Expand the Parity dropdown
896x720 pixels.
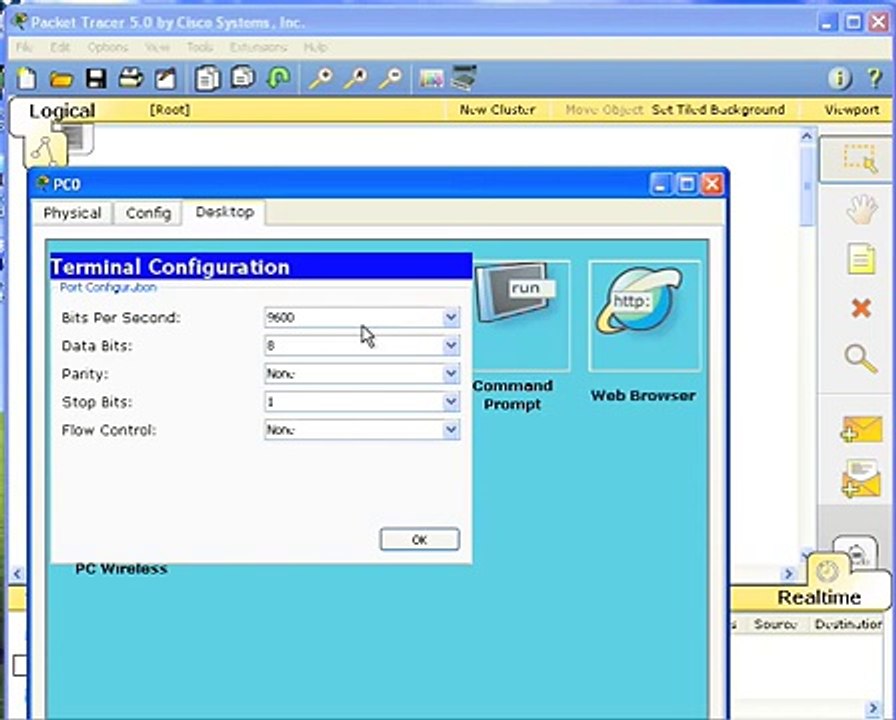[451, 373]
